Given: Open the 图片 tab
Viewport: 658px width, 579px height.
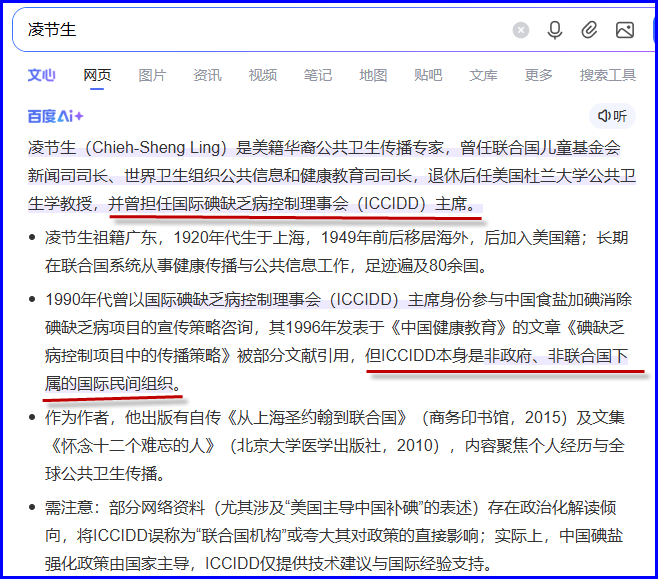Looking at the screenshot, I should pos(152,76).
